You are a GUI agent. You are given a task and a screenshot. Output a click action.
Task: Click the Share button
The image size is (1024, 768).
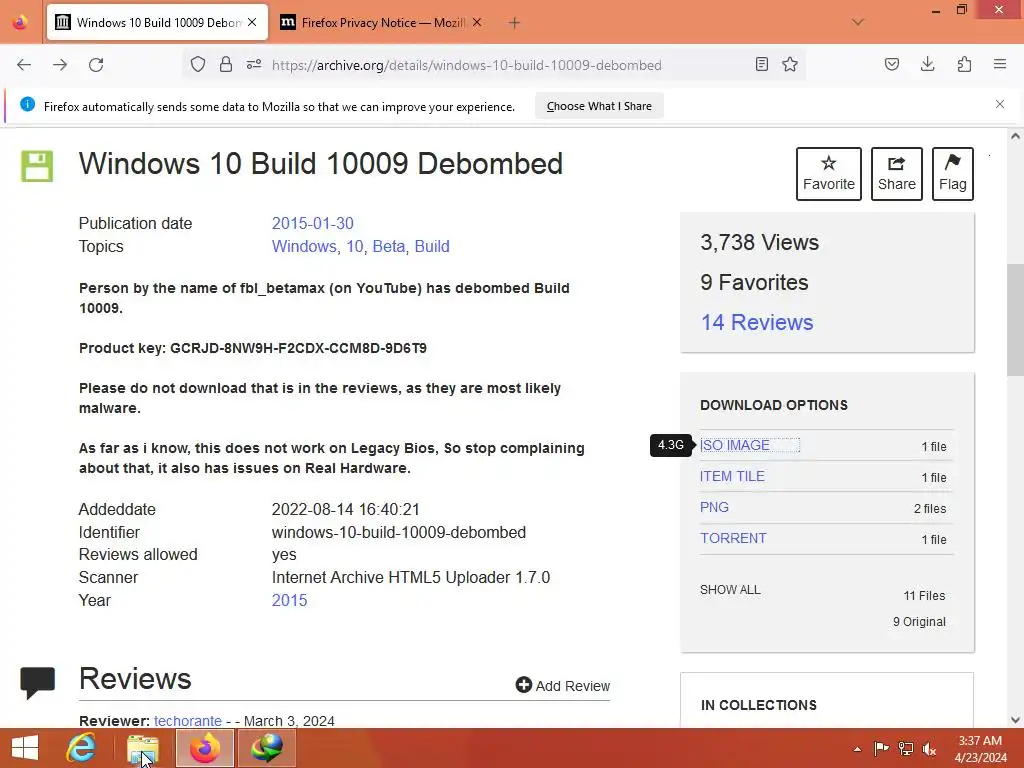pyautogui.click(x=897, y=174)
